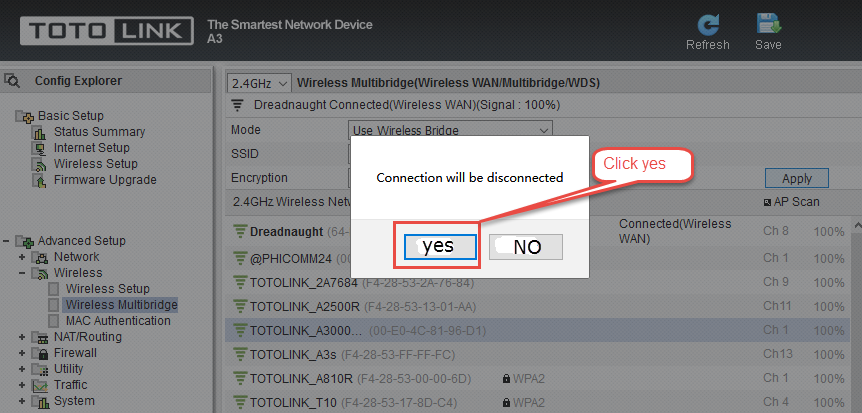Click the Config Explorer search icon
The width and height of the screenshot is (862, 413).
click(x=12, y=81)
